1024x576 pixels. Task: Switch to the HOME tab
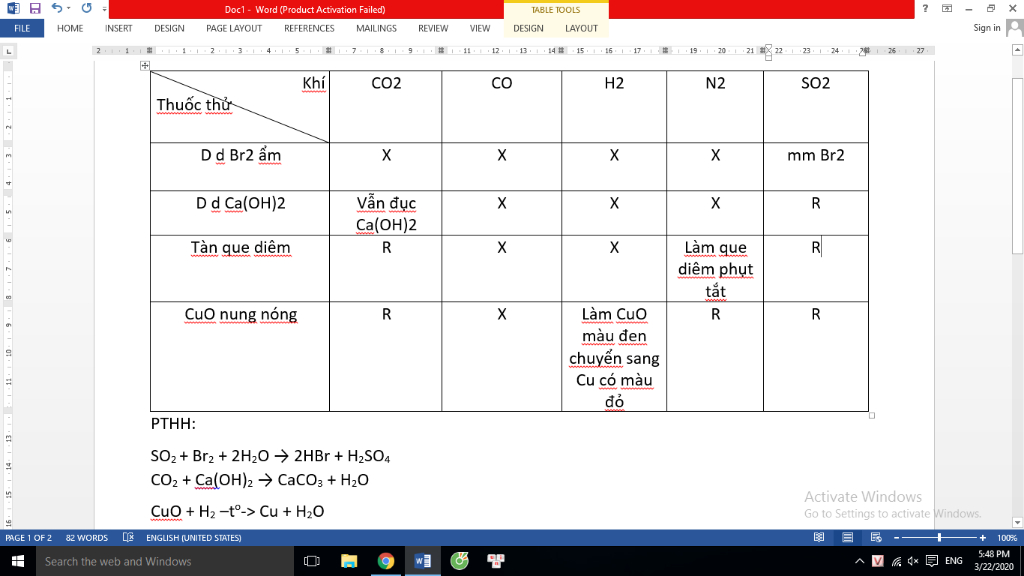[x=70, y=28]
